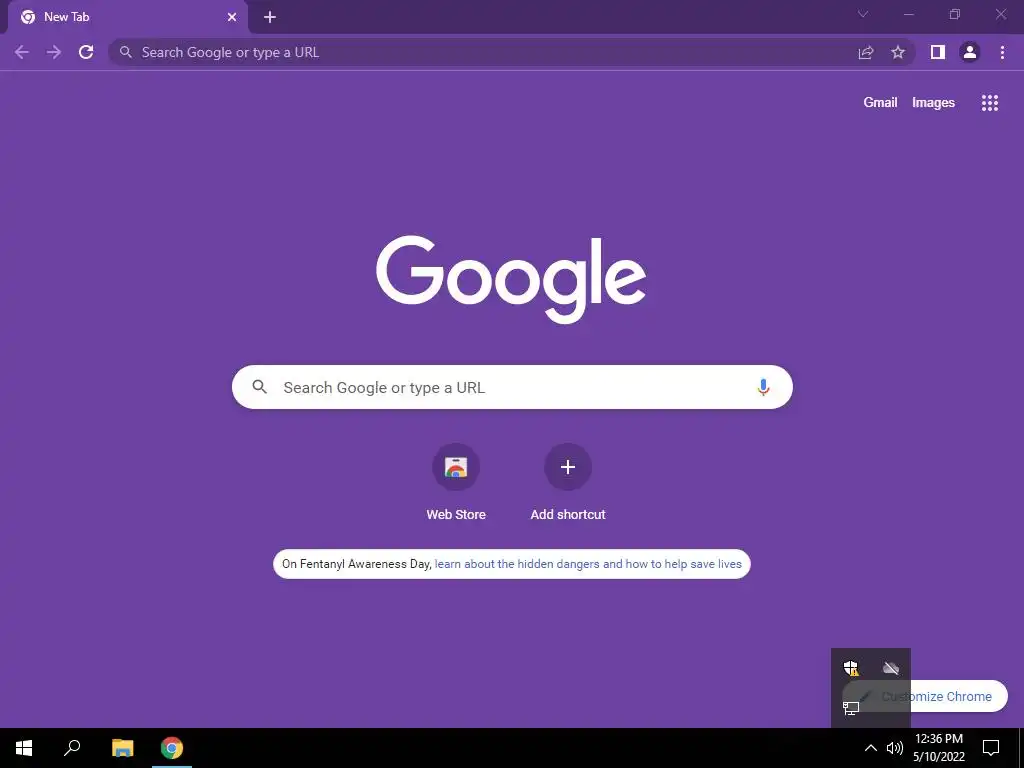Click the Fentanyl Awareness Day link

588,564
